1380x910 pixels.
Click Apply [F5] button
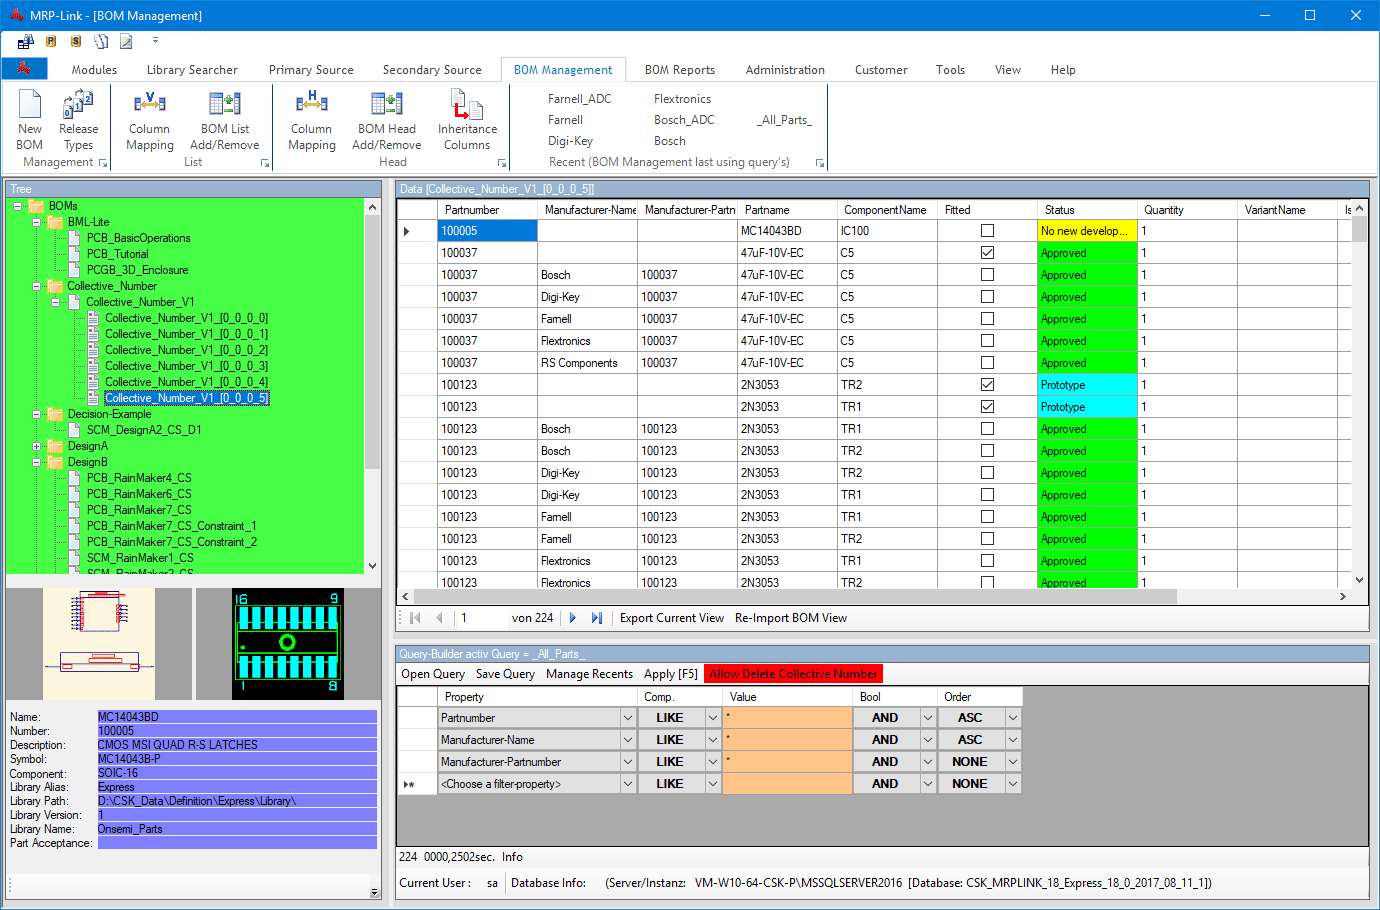coord(671,674)
